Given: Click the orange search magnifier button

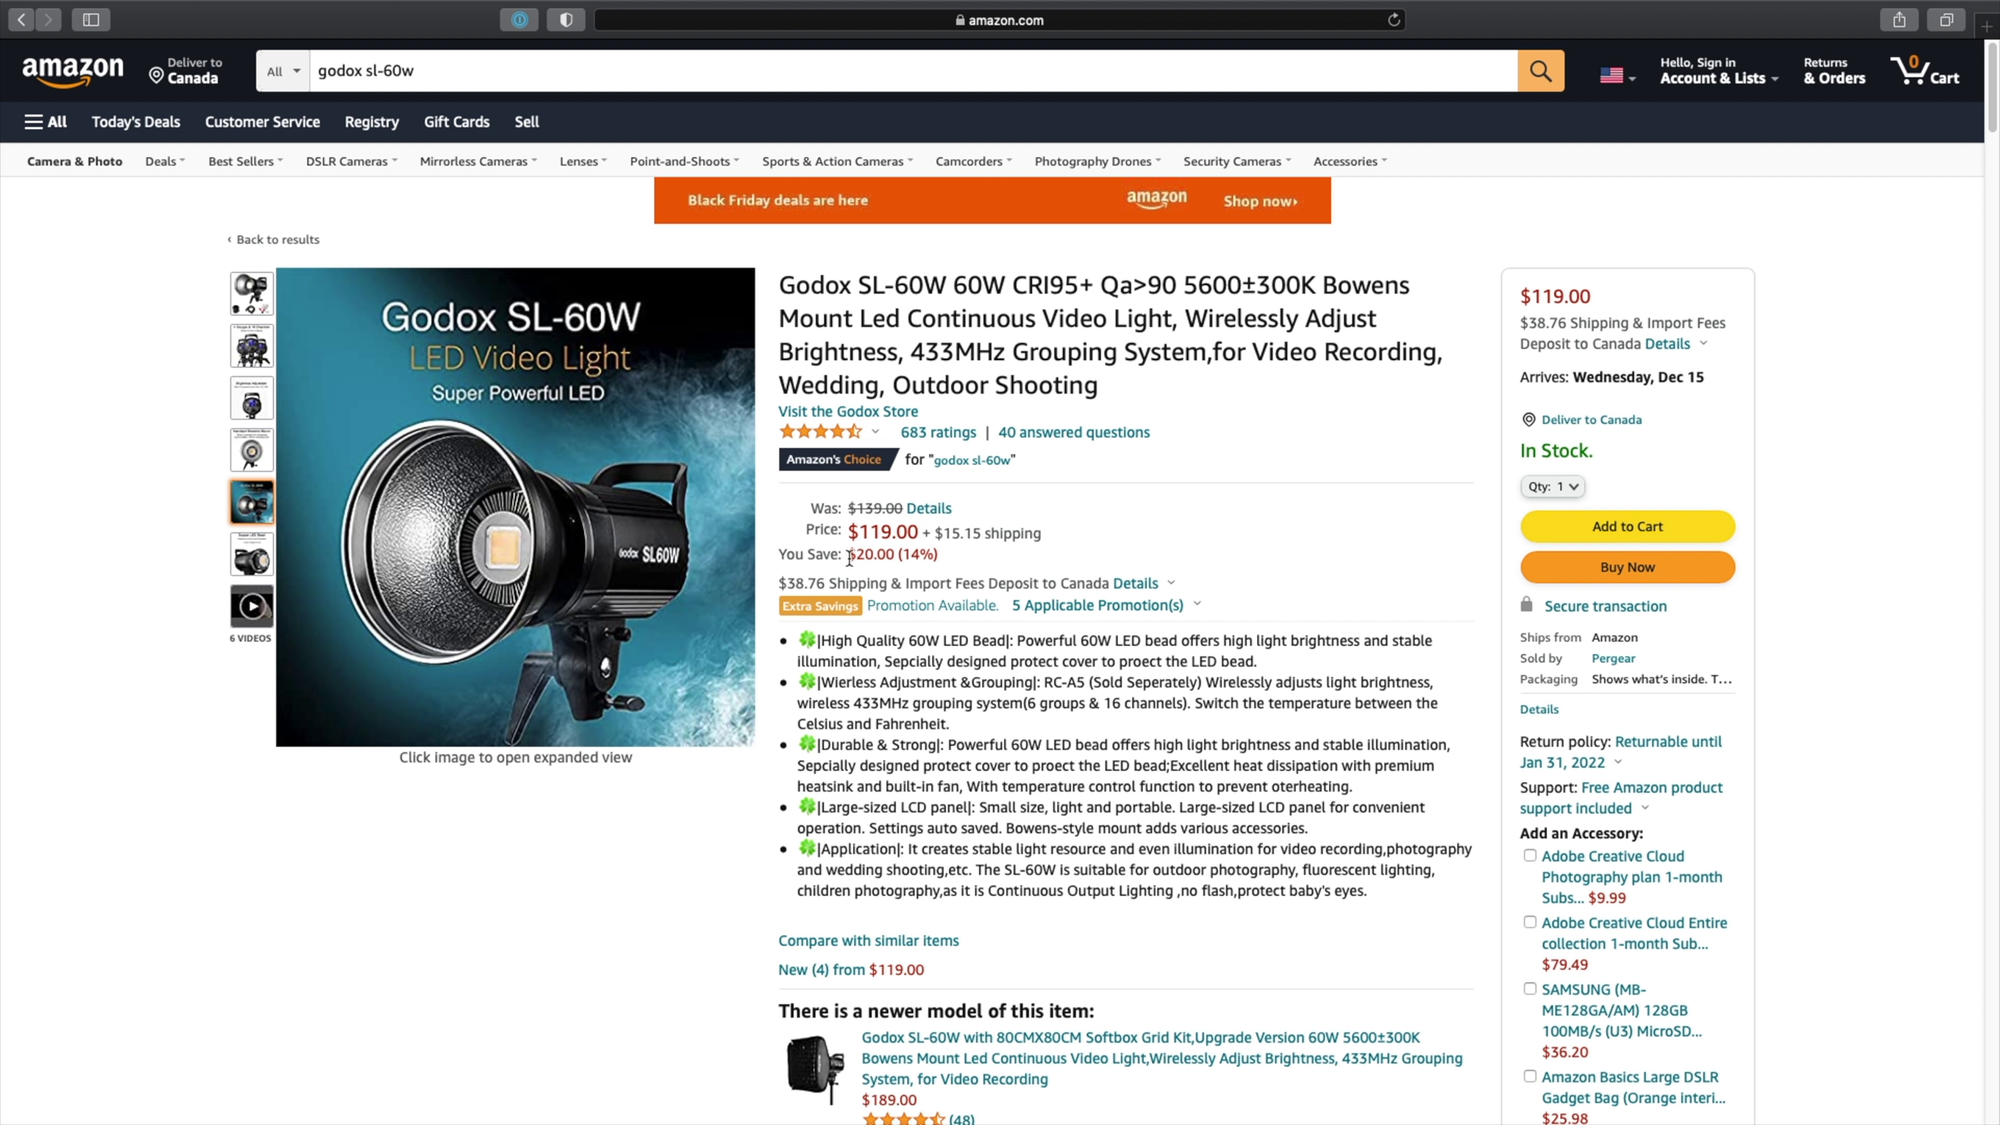Looking at the screenshot, I should (1540, 71).
